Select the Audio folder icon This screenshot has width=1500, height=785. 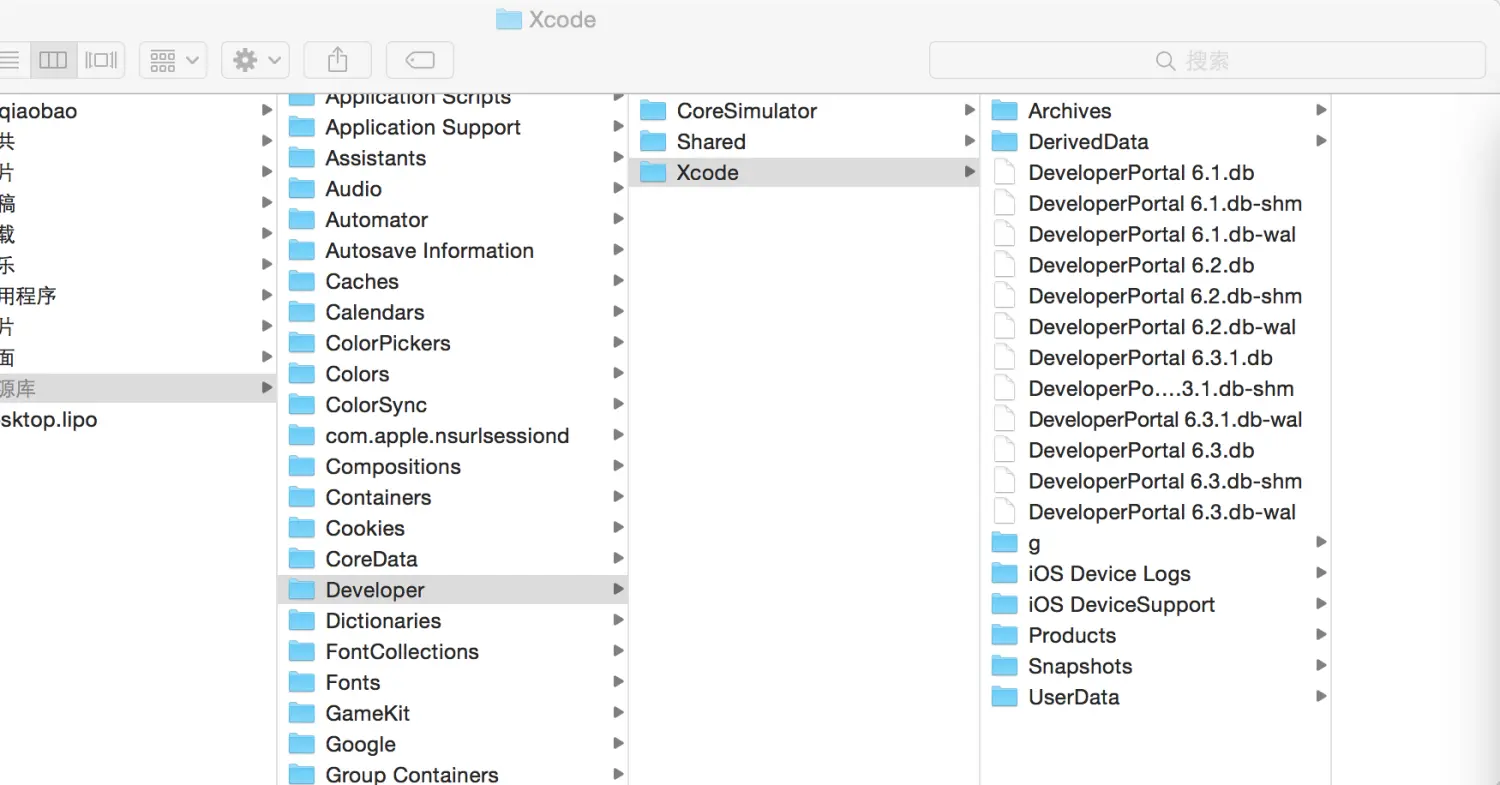pyautogui.click(x=302, y=190)
